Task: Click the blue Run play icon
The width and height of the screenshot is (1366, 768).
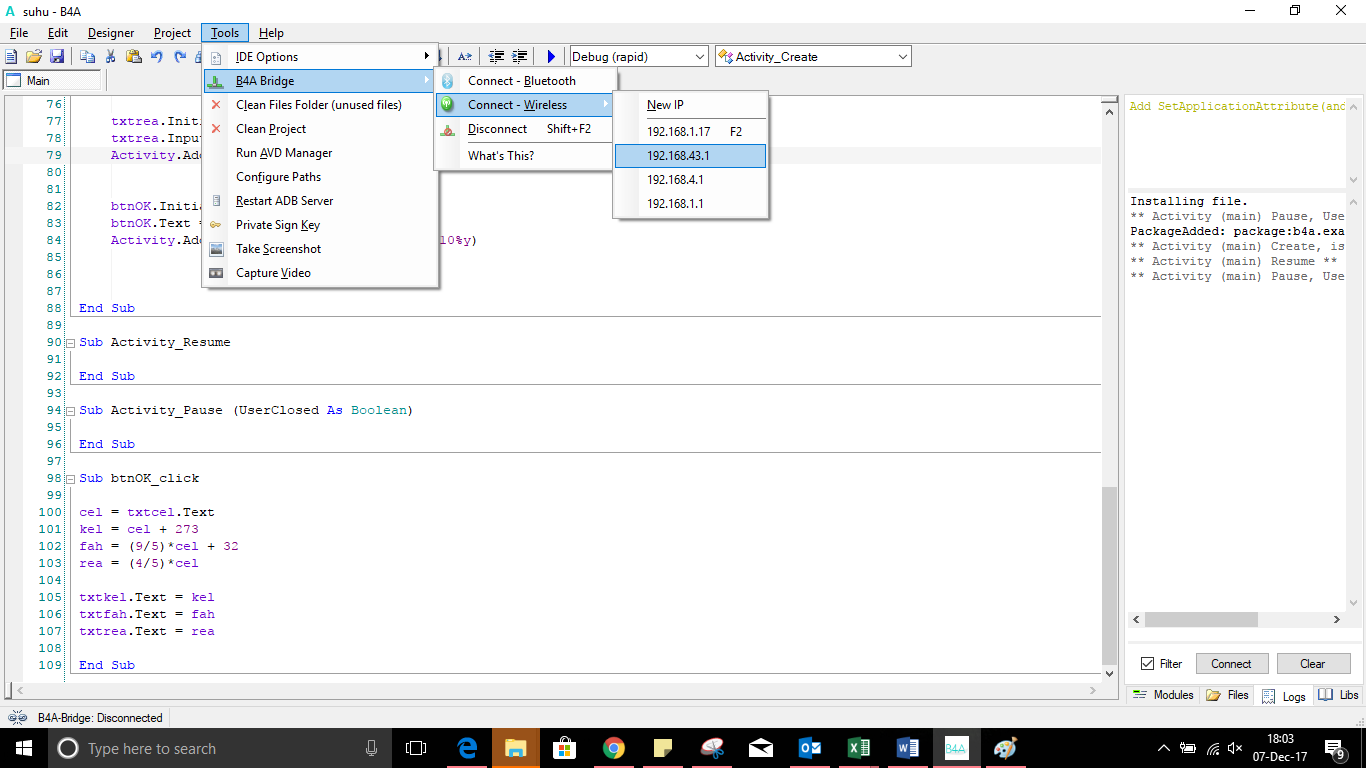Action: point(550,57)
